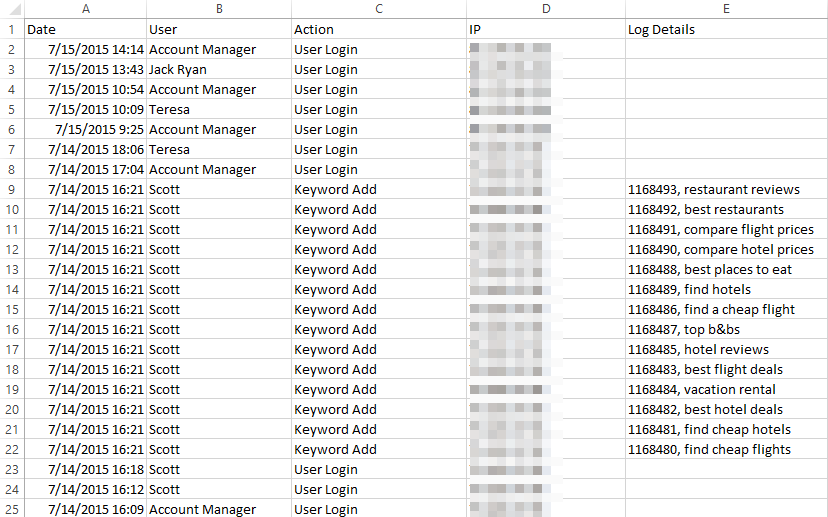Select column B header
This screenshot has width=828, height=517.
(x=218, y=9)
